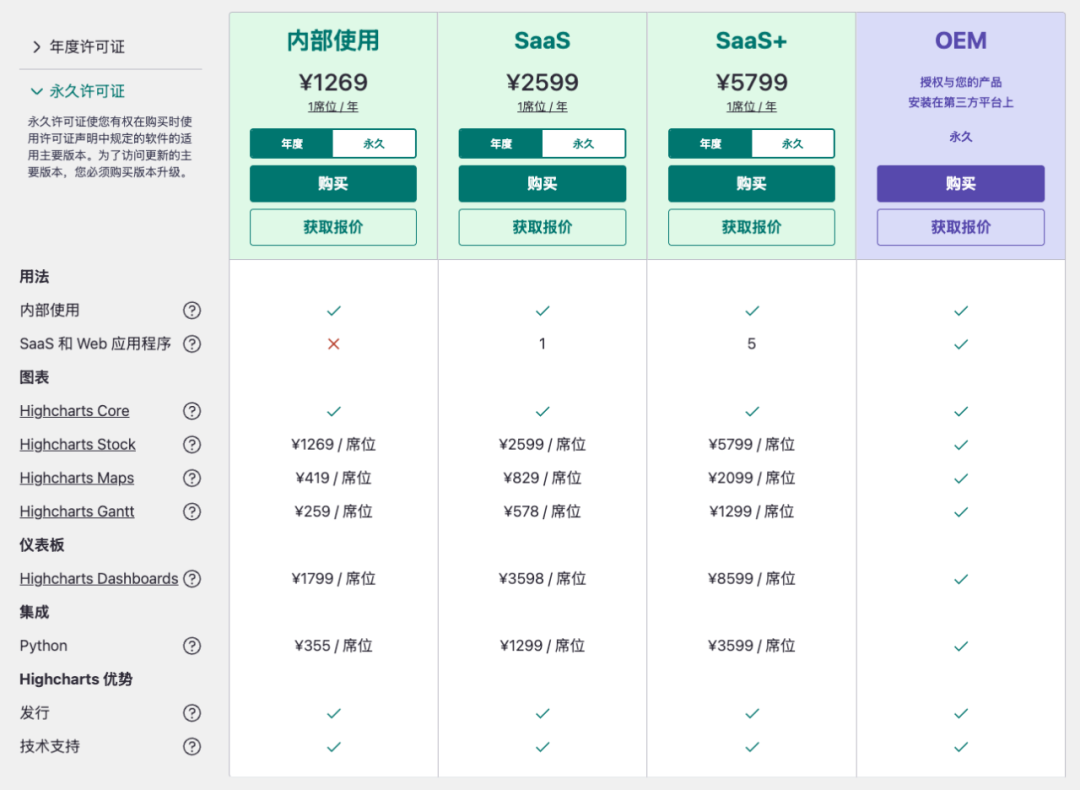Click help icon for SaaS 和 Web 应用程序
The image size is (1080, 790).
pyautogui.click(x=192, y=344)
